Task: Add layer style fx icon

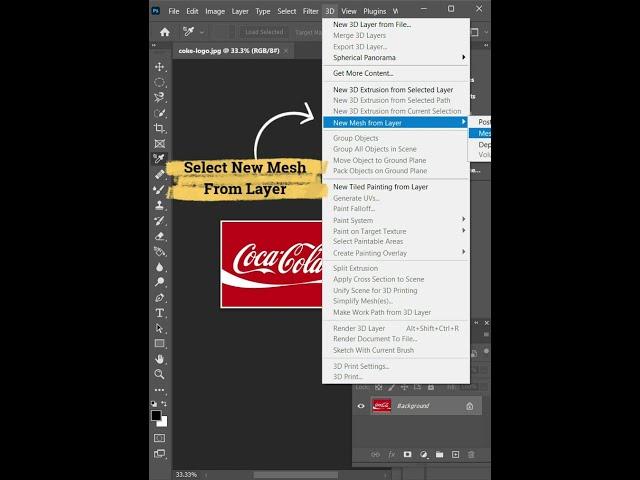Action: [x=391, y=454]
